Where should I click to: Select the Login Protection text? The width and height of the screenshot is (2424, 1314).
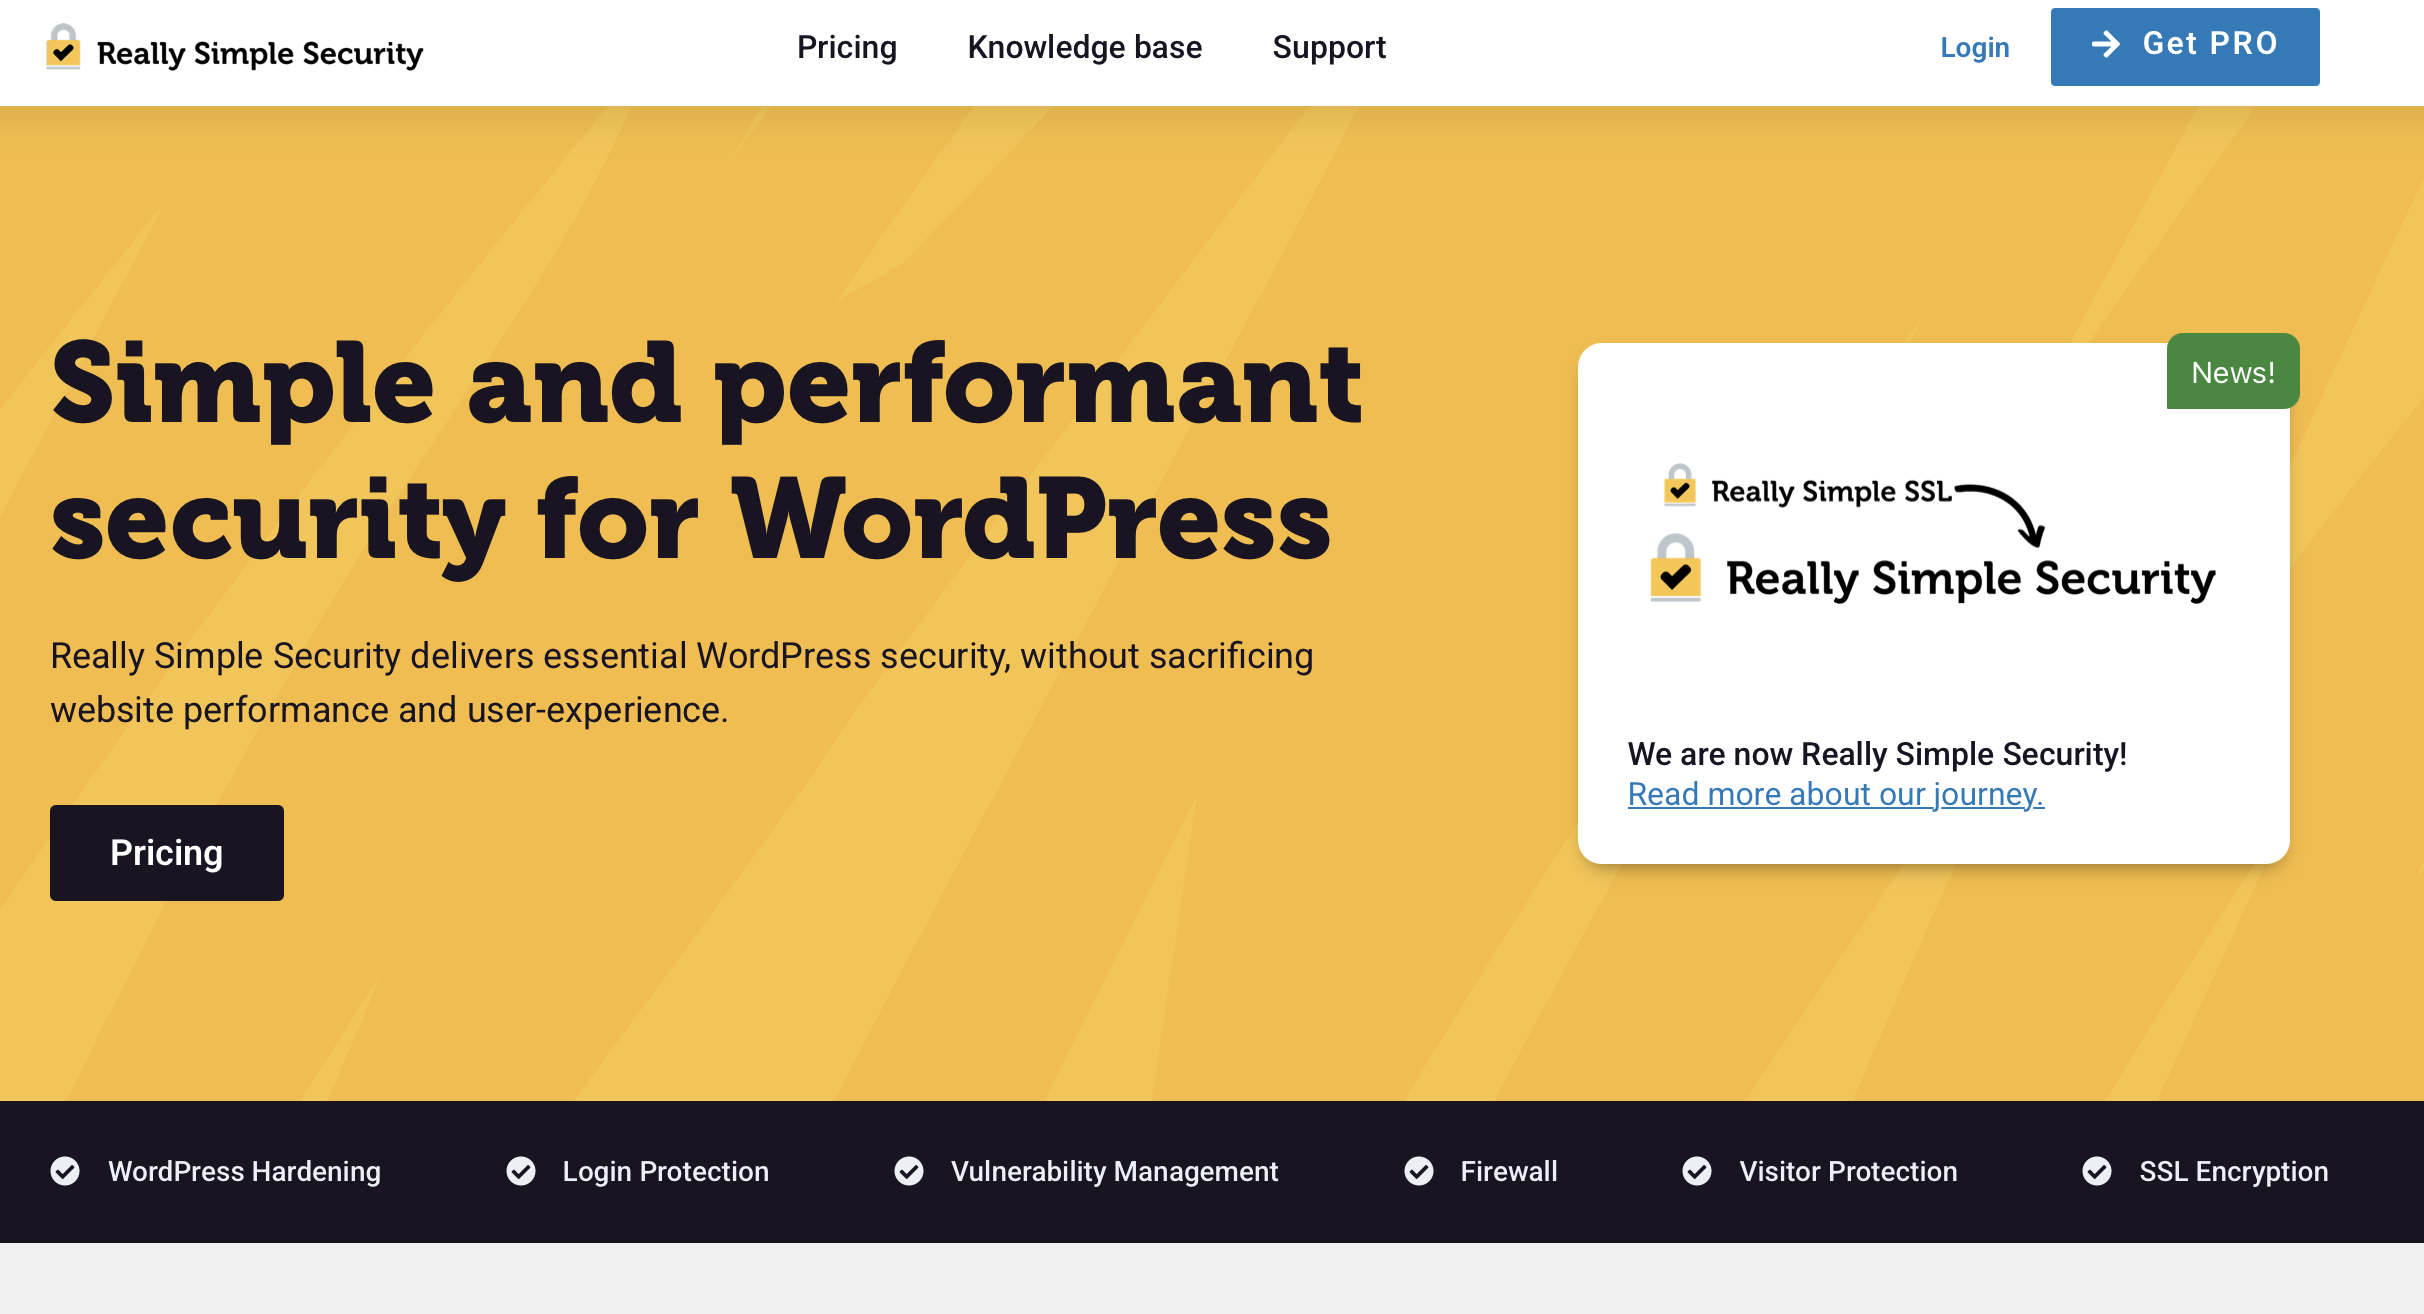tap(666, 1171)
